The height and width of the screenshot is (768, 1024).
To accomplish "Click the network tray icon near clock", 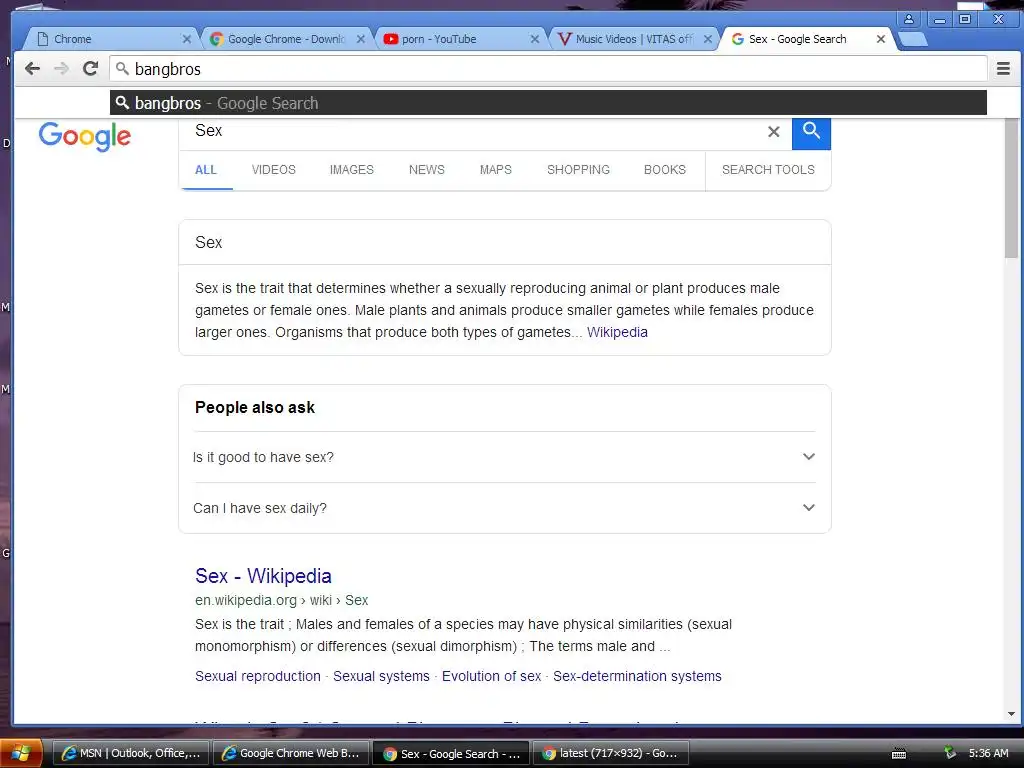I will (x=950, y=753).
